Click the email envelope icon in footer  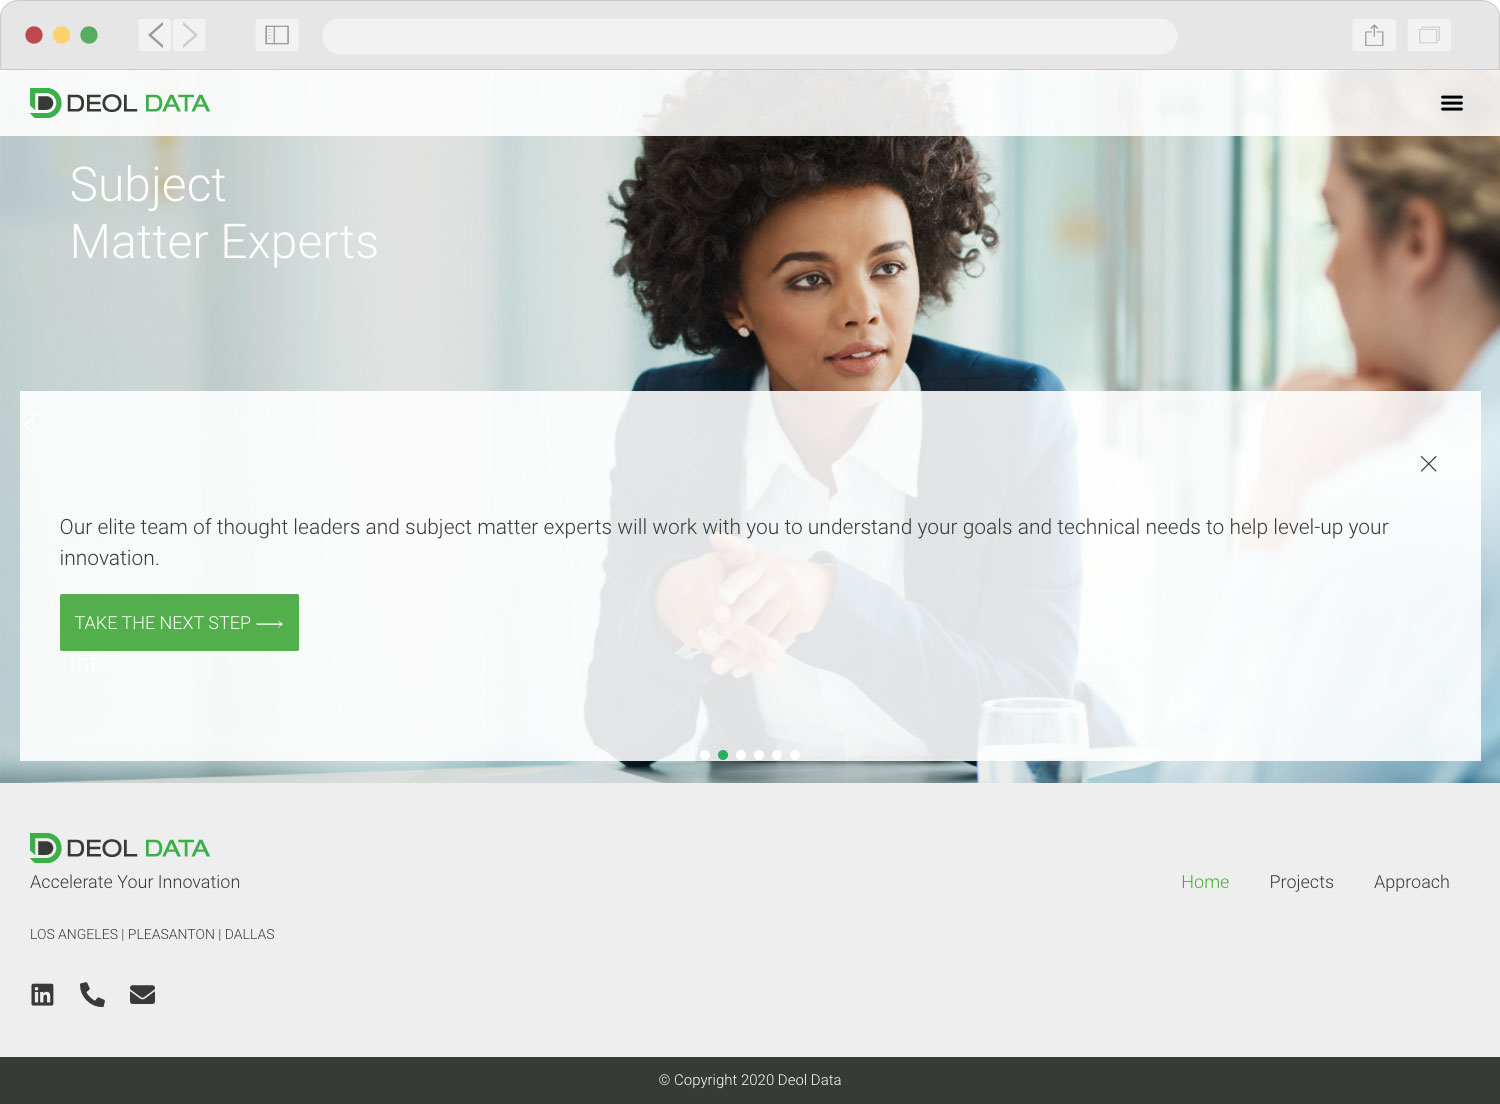(x=142, y=994)
